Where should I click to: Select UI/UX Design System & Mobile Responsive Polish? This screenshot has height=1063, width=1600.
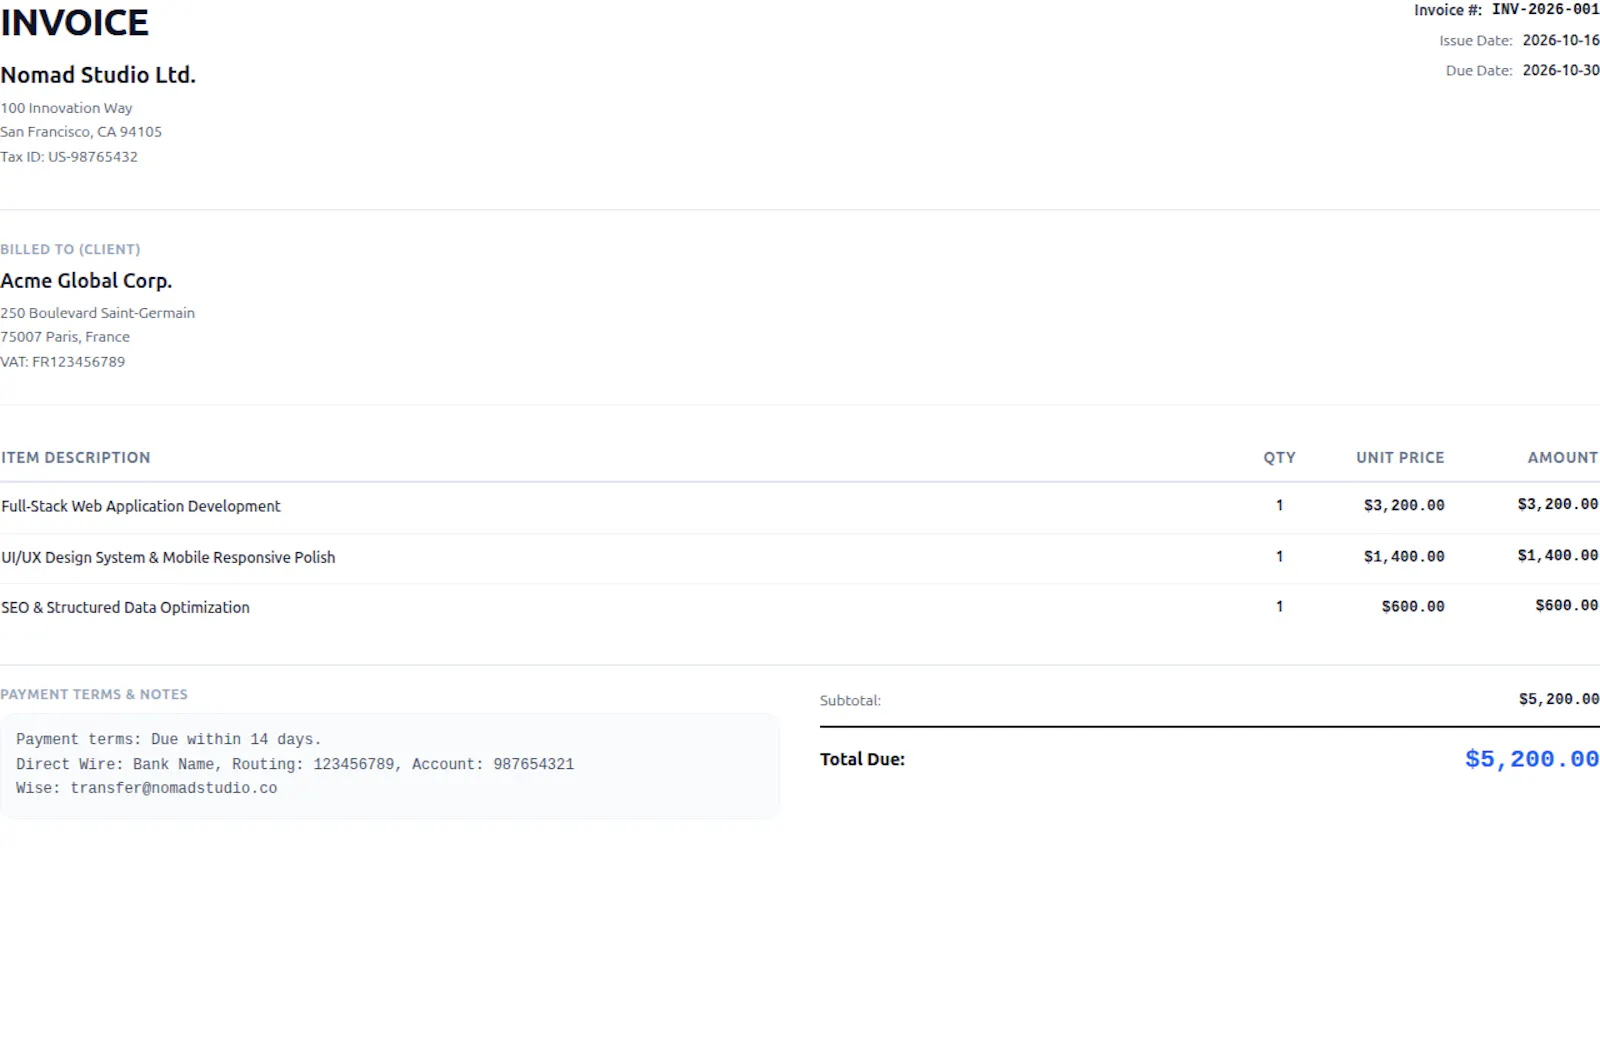point(168,557)
